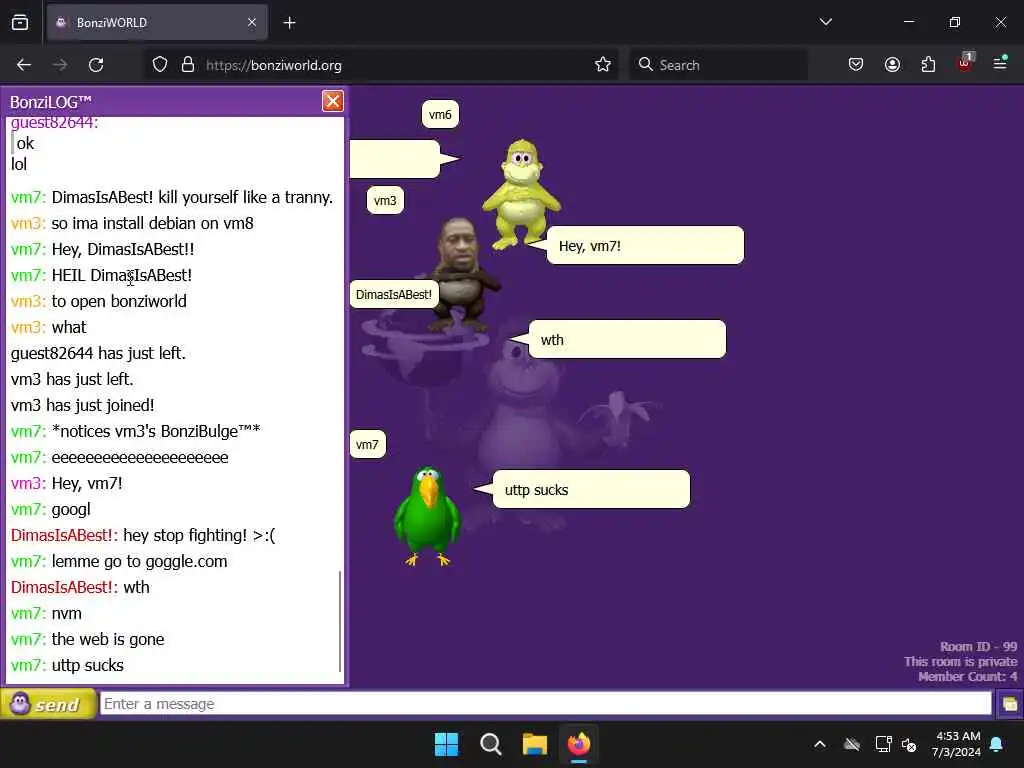Click the Firefox taskbar icon

[579, 744]
